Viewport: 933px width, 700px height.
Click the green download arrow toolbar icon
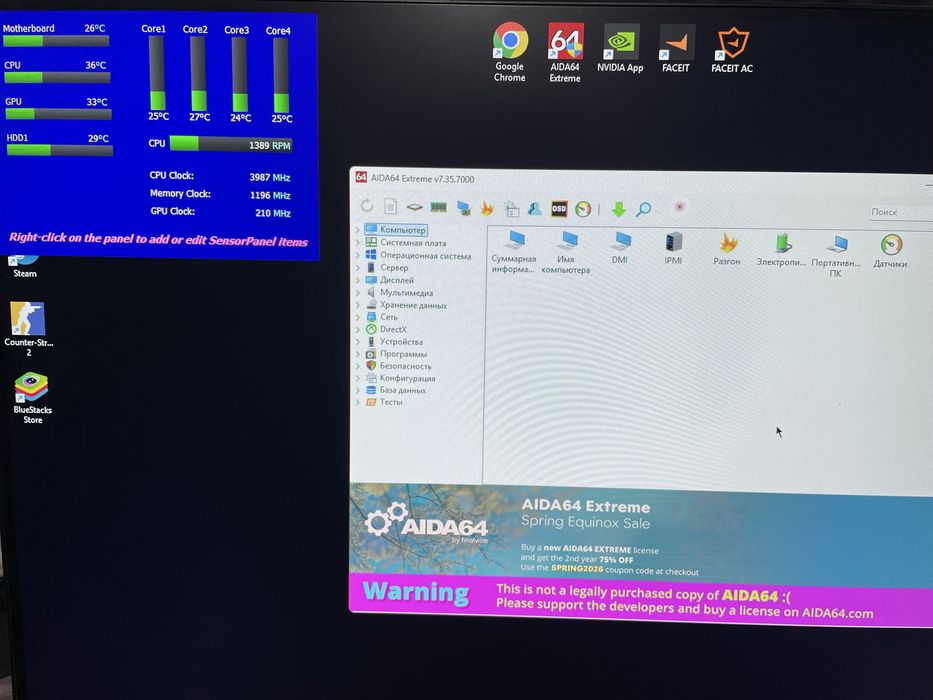point(619,210)
